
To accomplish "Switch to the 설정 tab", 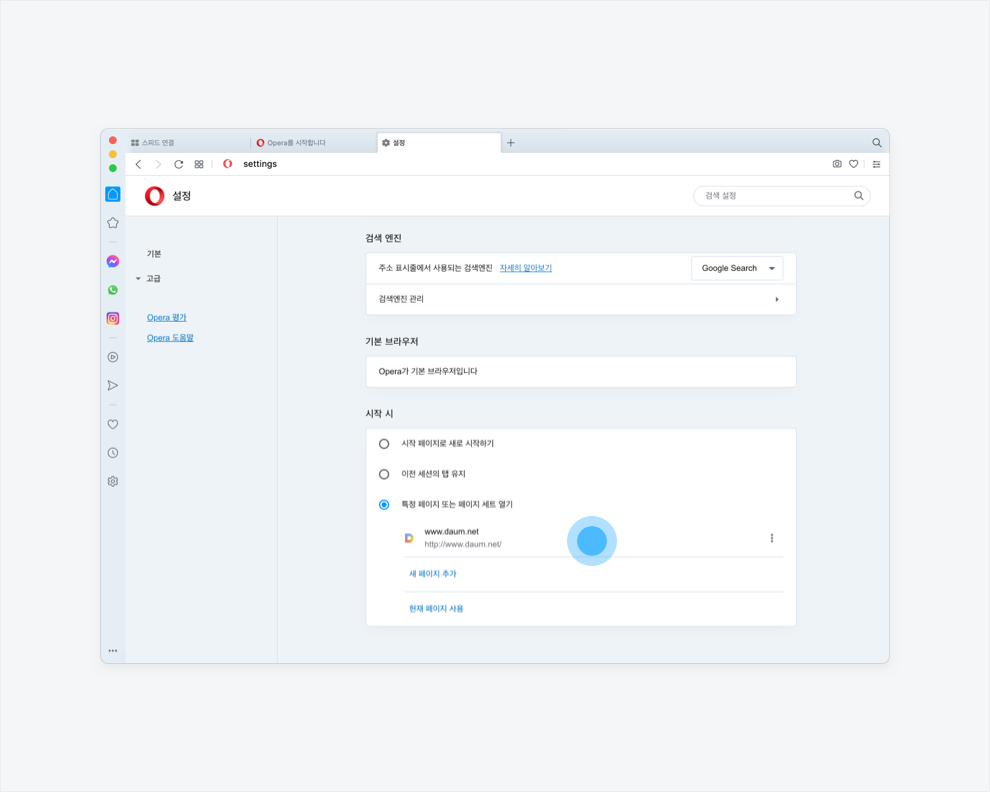I will pos(439,143).
